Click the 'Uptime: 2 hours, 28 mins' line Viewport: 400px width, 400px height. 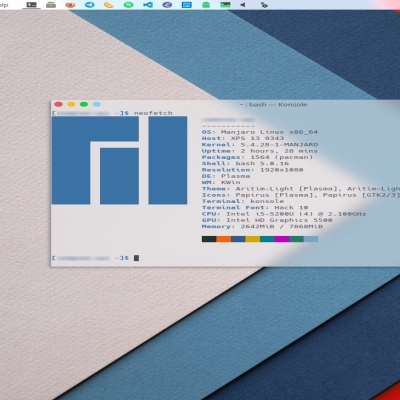coord(260,151)
